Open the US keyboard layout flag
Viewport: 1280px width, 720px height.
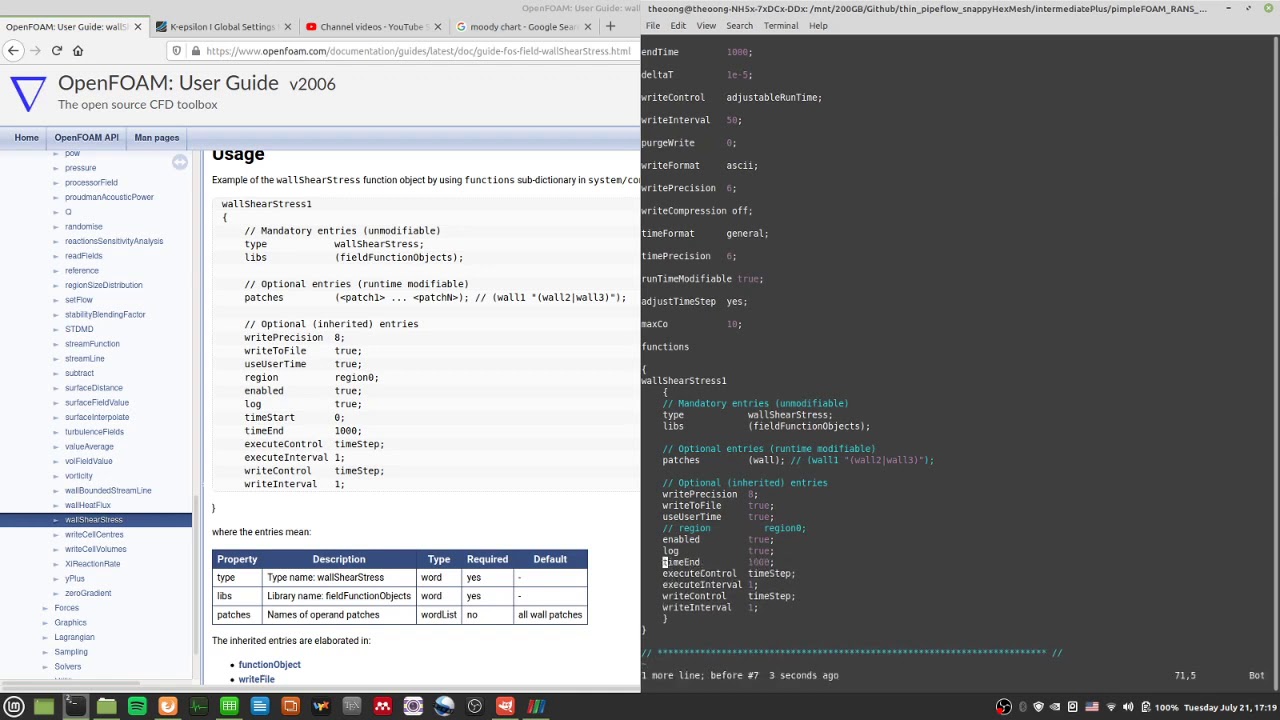click(1092, 707)
